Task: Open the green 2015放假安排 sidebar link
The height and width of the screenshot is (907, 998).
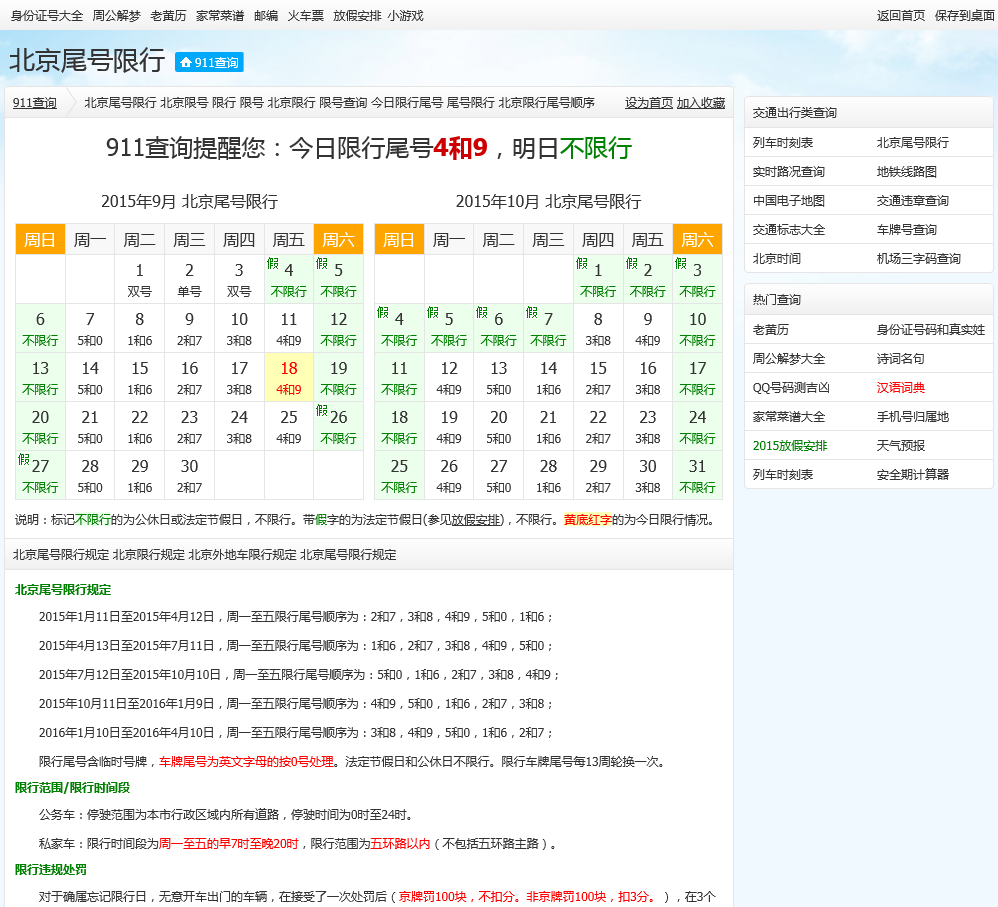Action: tap(790, 446)
